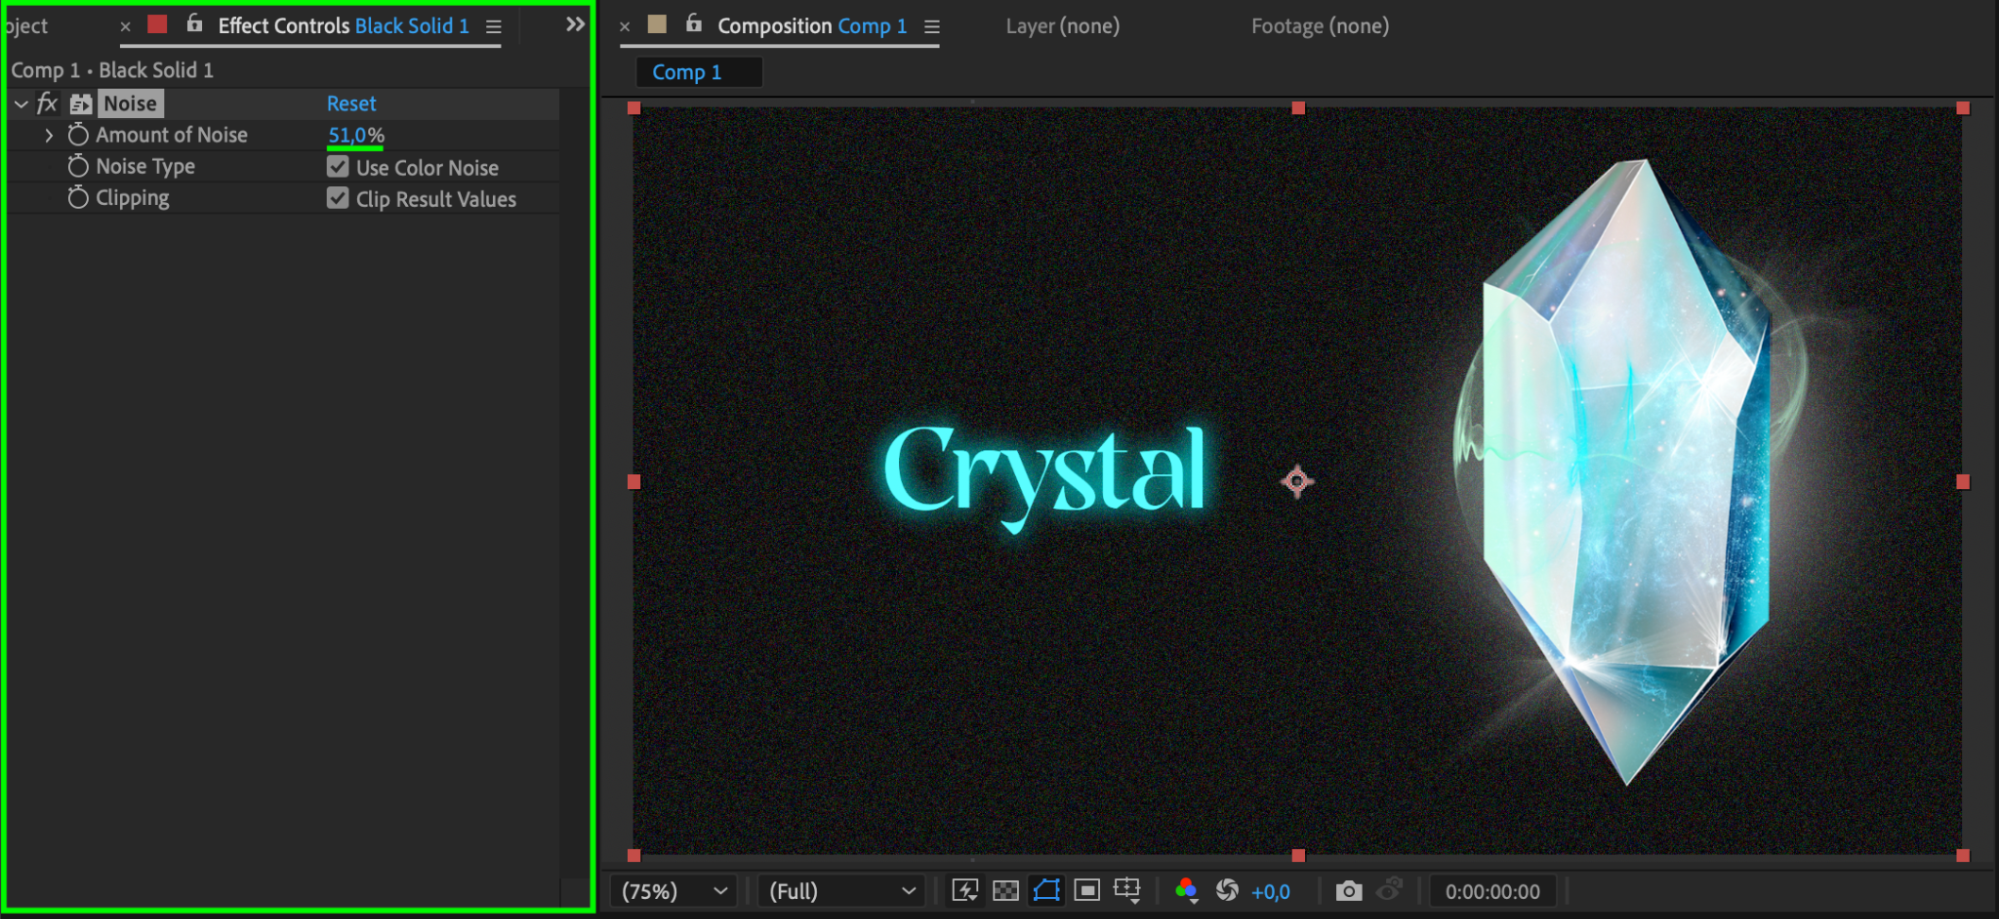Open the Effect Controls panel menu

click(494, 27)
